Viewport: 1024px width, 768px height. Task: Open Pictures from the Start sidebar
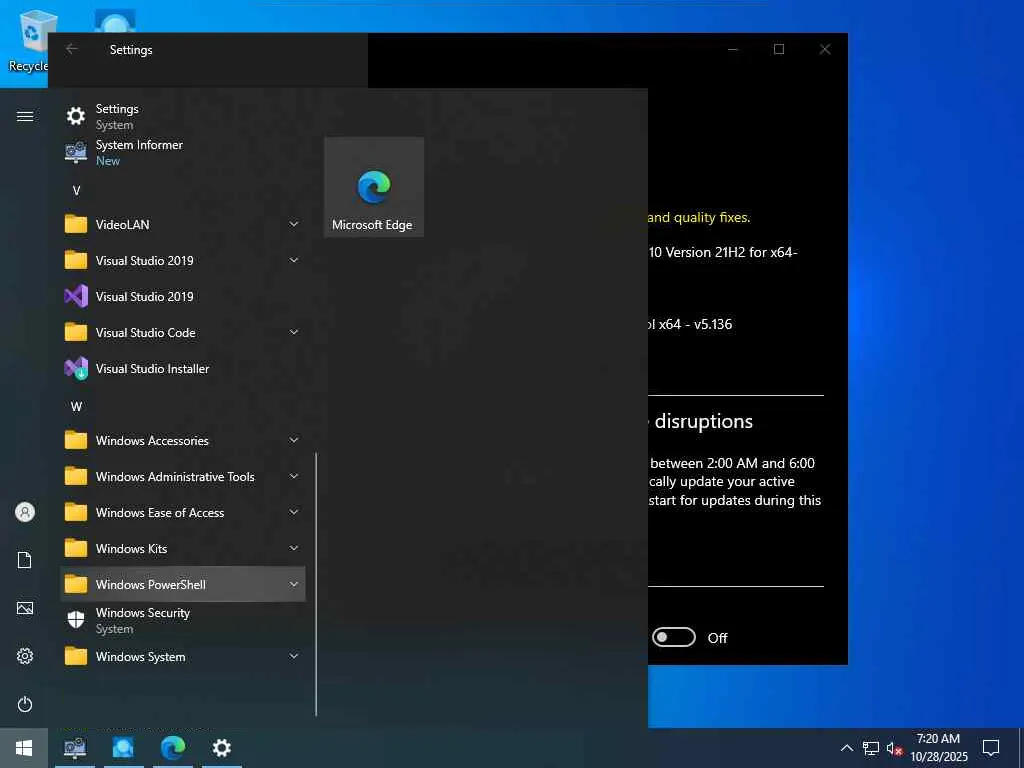coord(25,609)
